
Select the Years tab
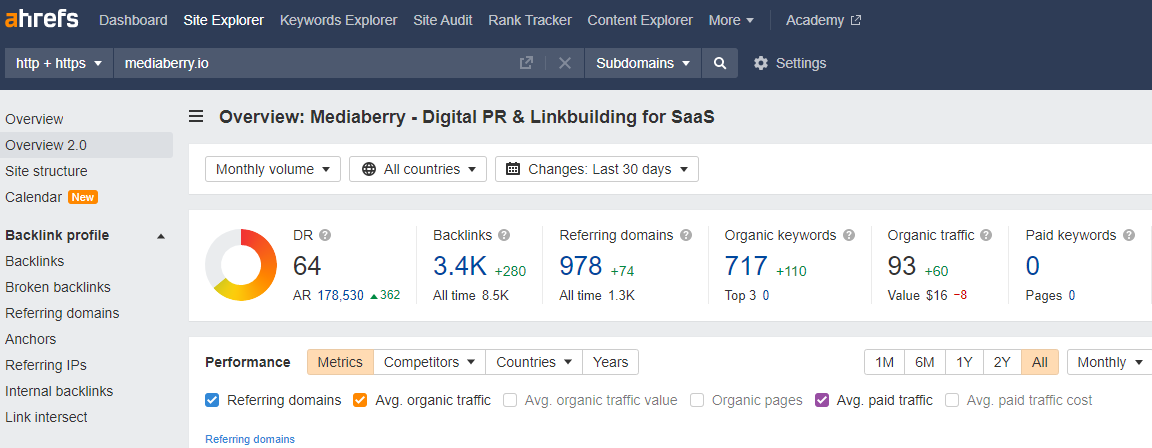coord(611,362)
